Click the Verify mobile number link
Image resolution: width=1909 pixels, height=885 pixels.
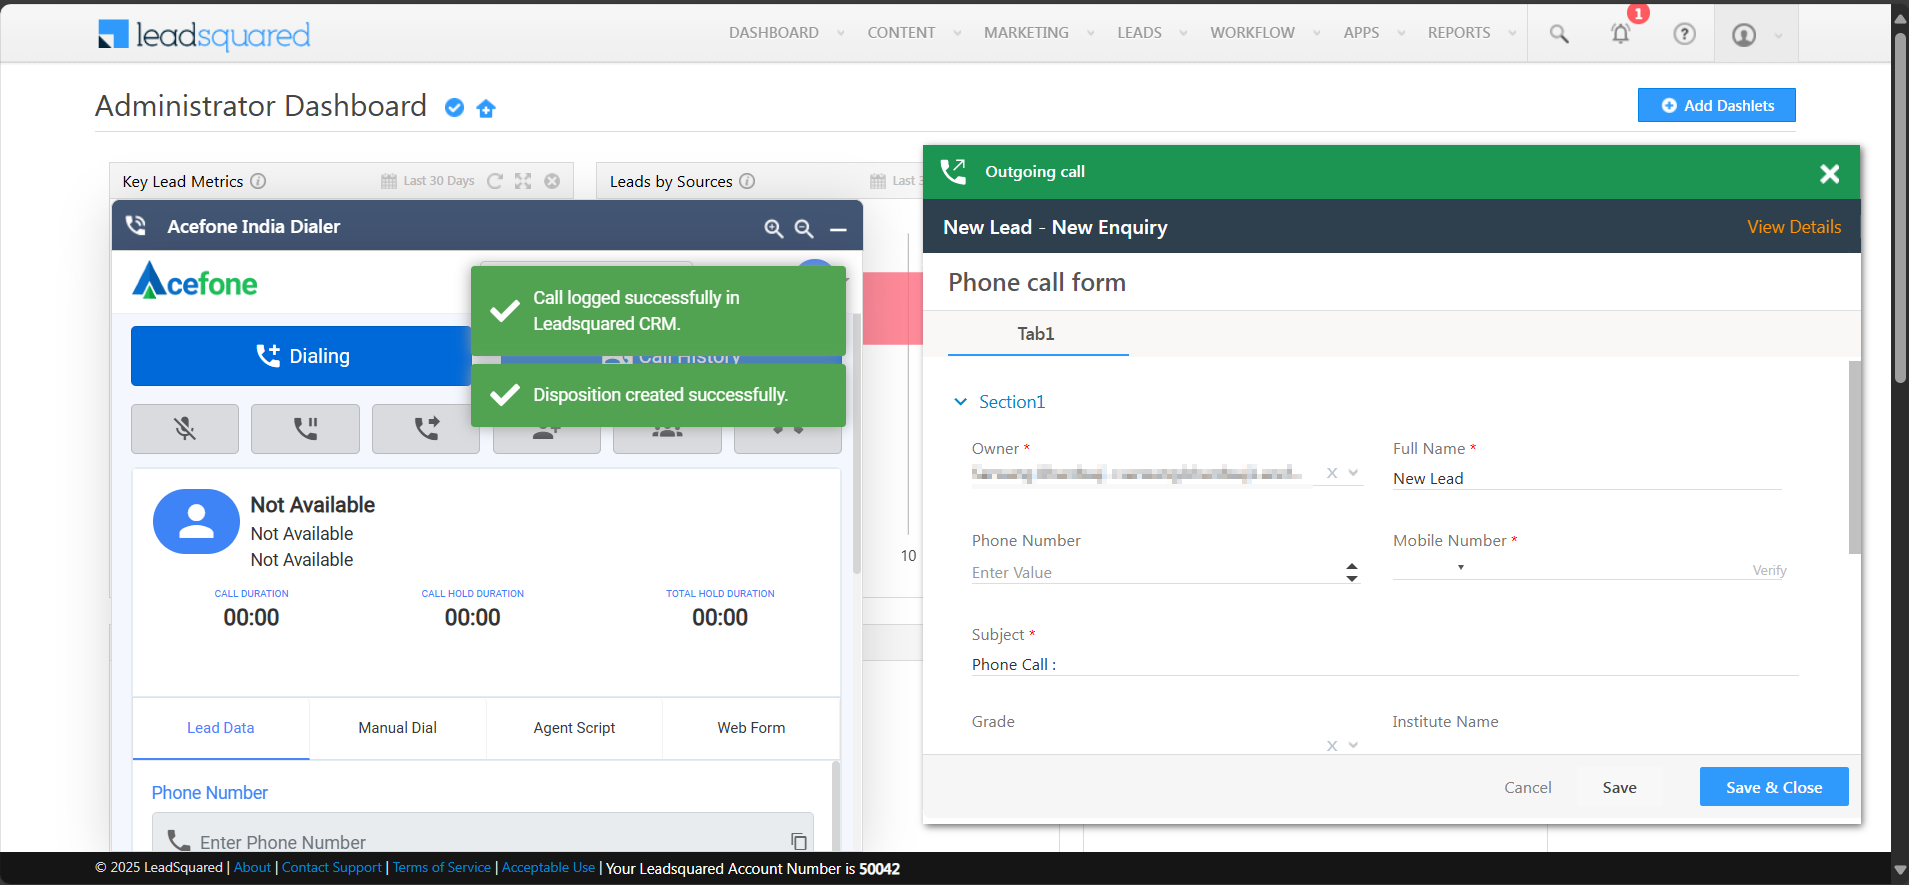(1768, 570)
